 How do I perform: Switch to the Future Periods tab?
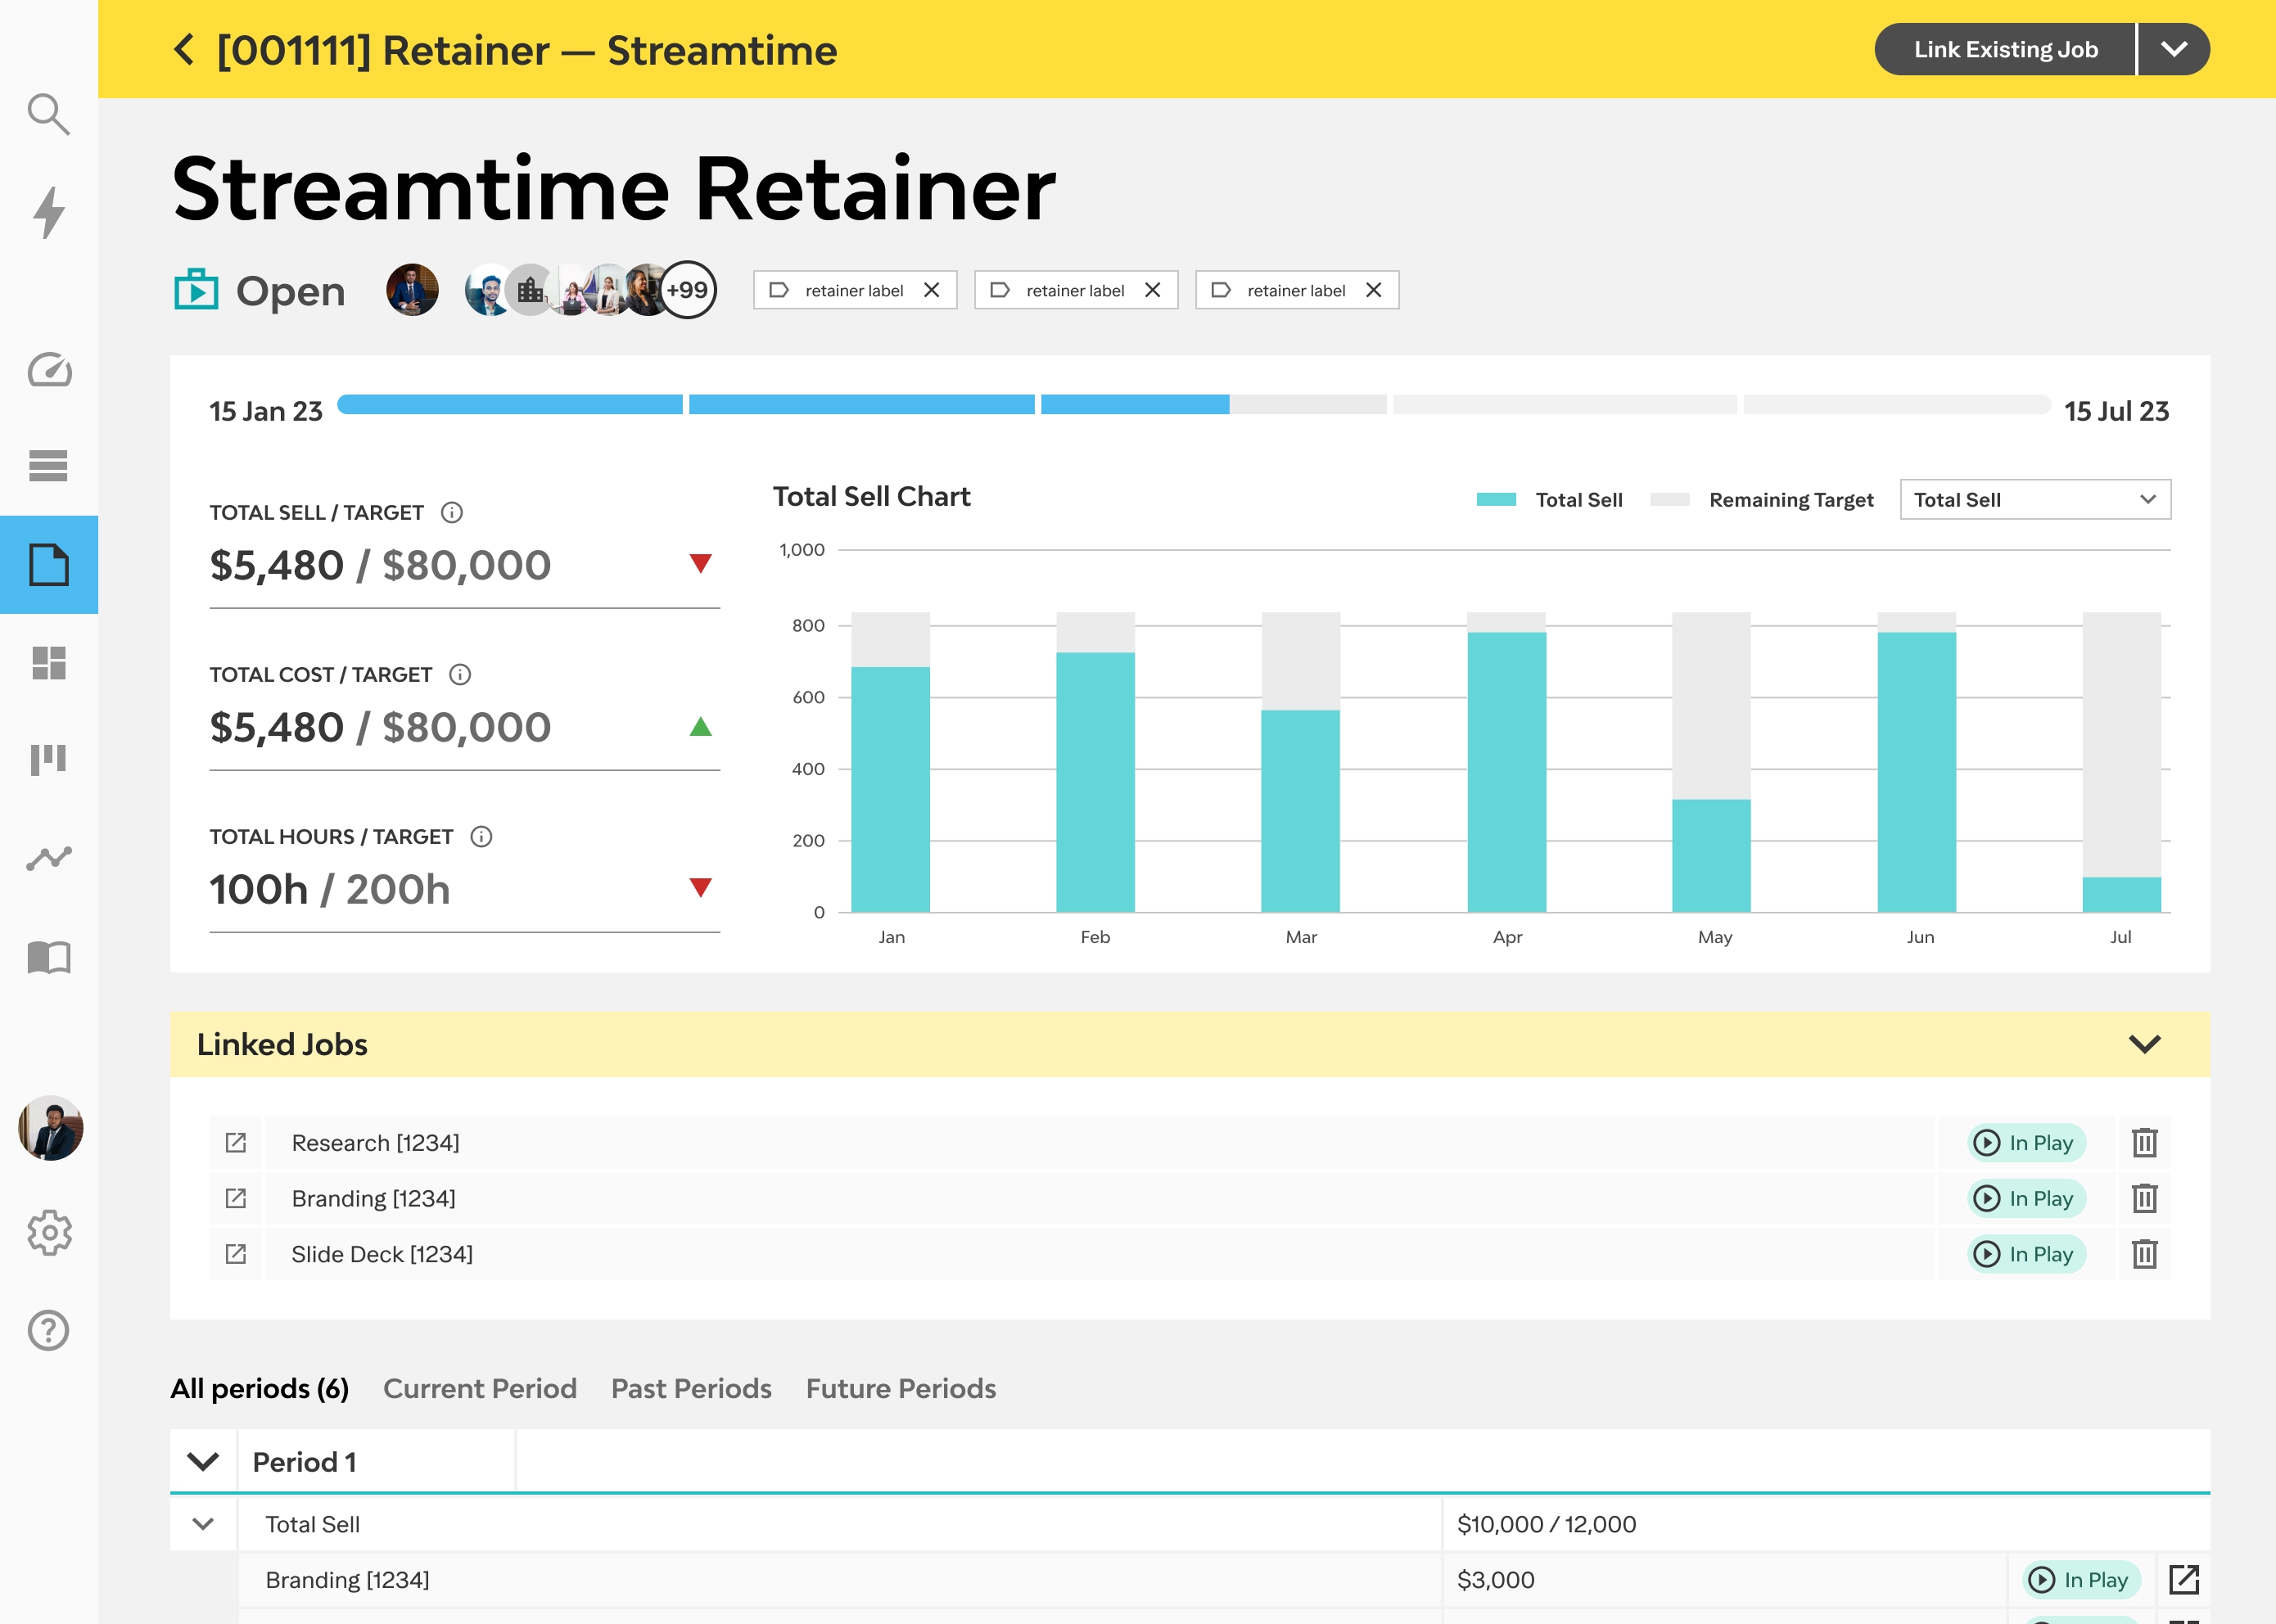[x=900, y=1389]
